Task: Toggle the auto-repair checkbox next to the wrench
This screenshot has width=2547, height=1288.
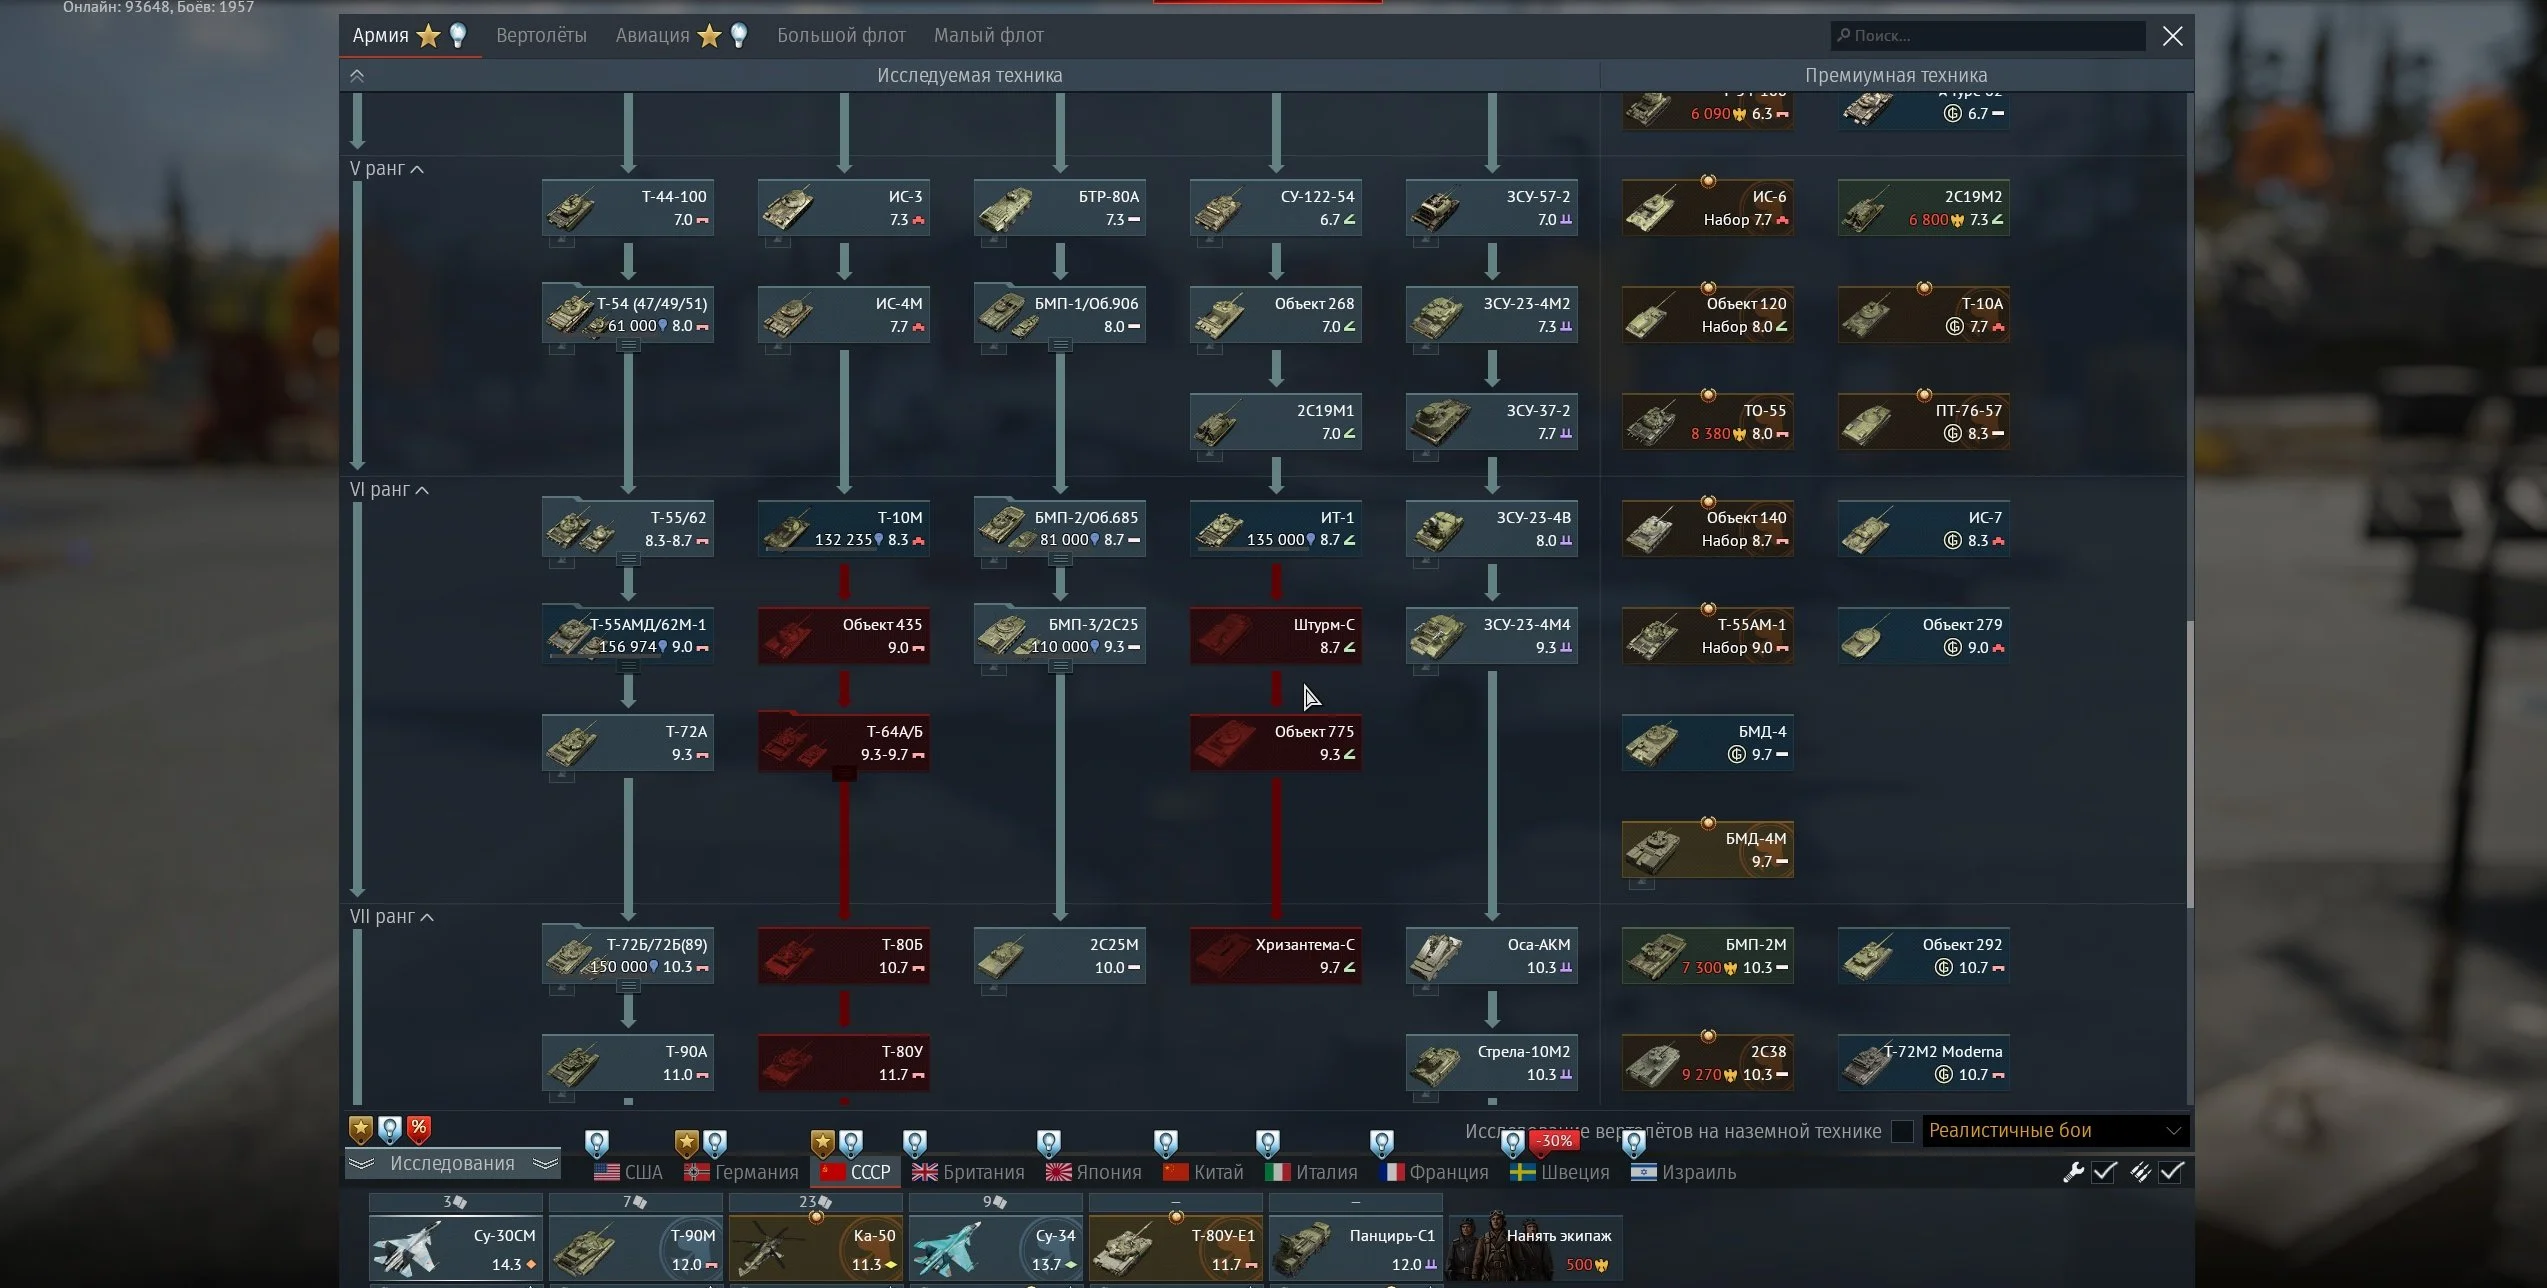Action: click(2104, 1172)
